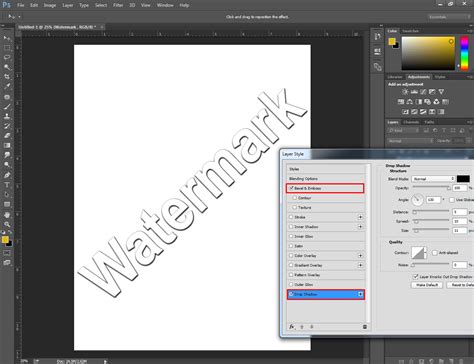Enable the Texture effect checkbox
Image resolution: width=474 pixels, height=364 pixels.
coord(295,207)
